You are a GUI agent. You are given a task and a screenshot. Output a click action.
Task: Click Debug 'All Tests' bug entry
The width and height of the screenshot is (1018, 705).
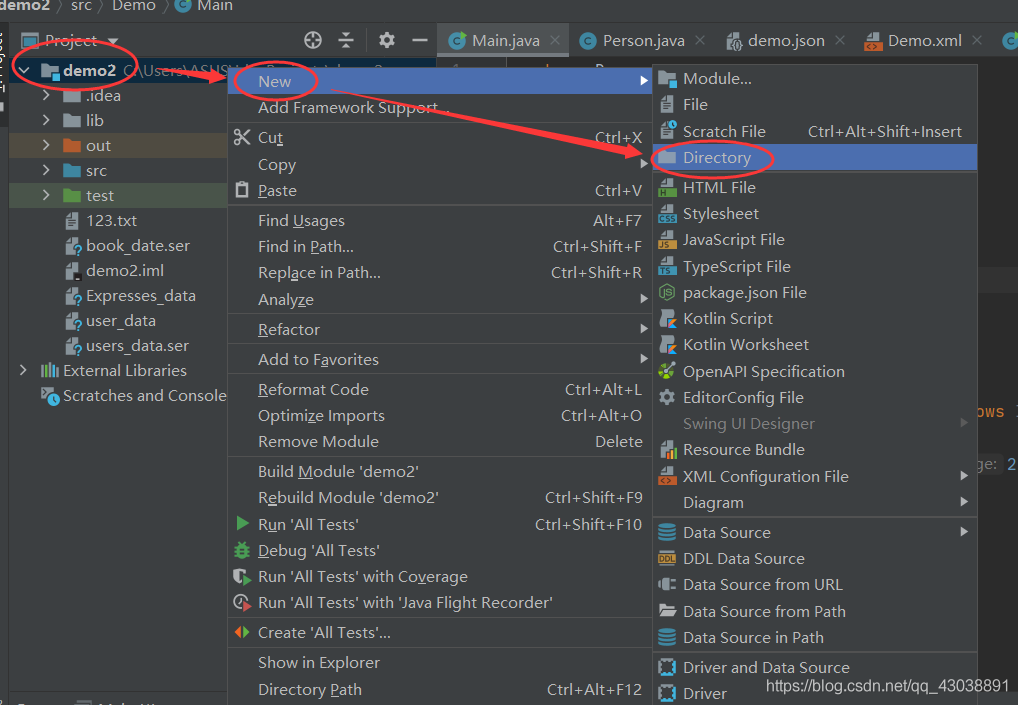coord(440,550)
